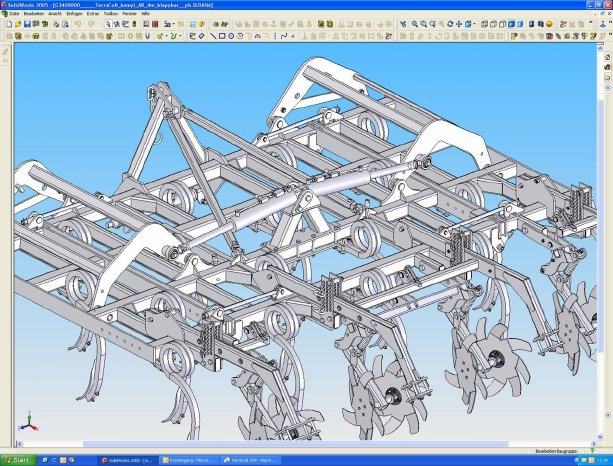Open the Toolbox menu
This screenshot has height=466, width=613.
(x=111, y=14)
